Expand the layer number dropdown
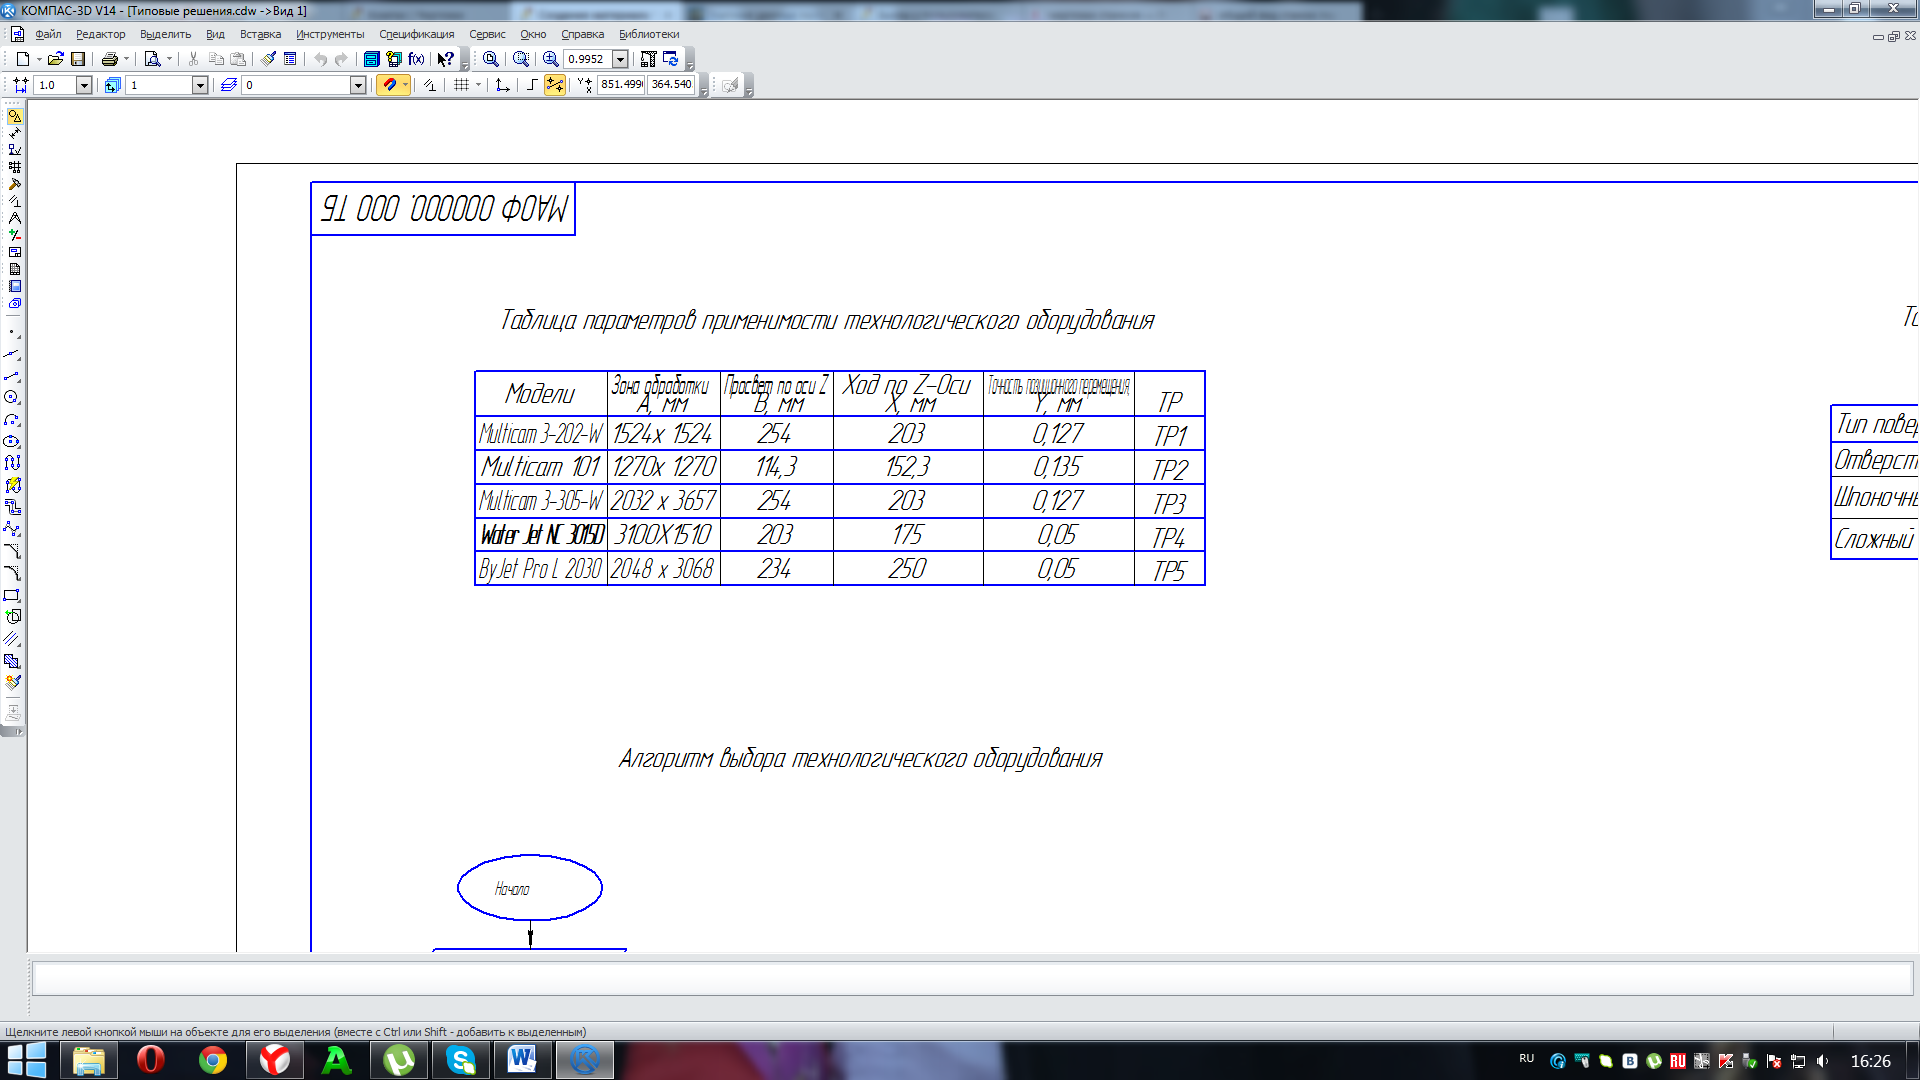 358,85
